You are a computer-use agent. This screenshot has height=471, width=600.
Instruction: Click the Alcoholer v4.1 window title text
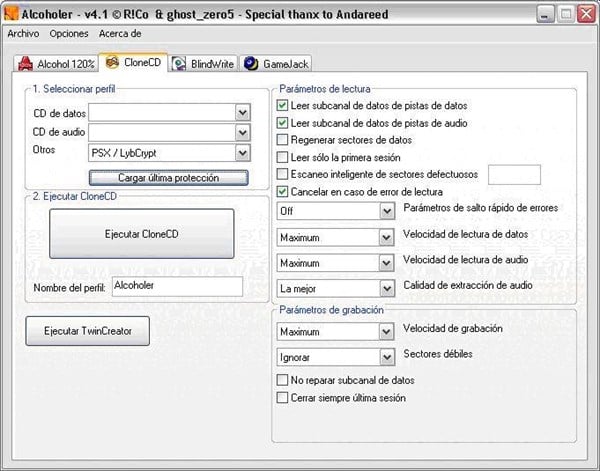205,15
